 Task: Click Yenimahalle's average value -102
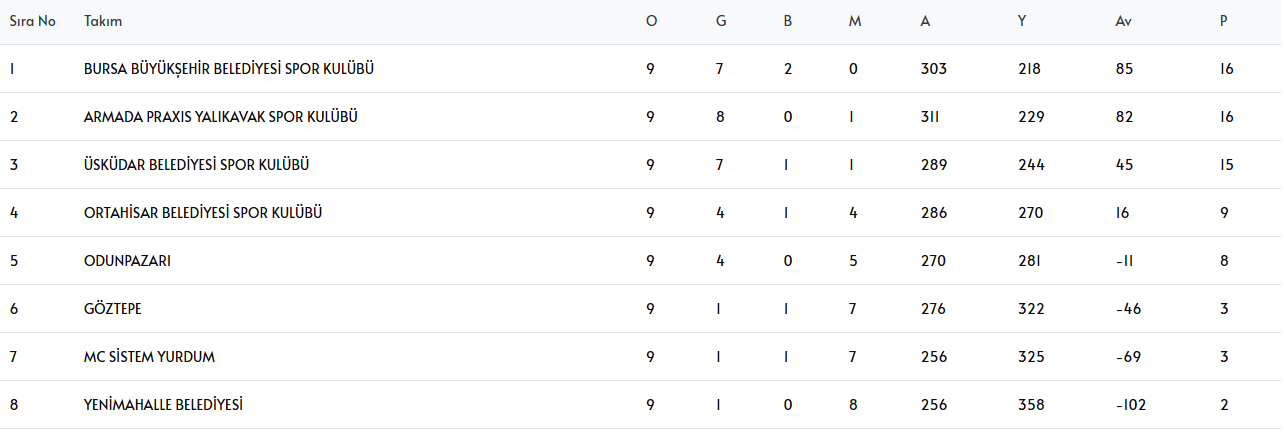(x=1131, y=405)
